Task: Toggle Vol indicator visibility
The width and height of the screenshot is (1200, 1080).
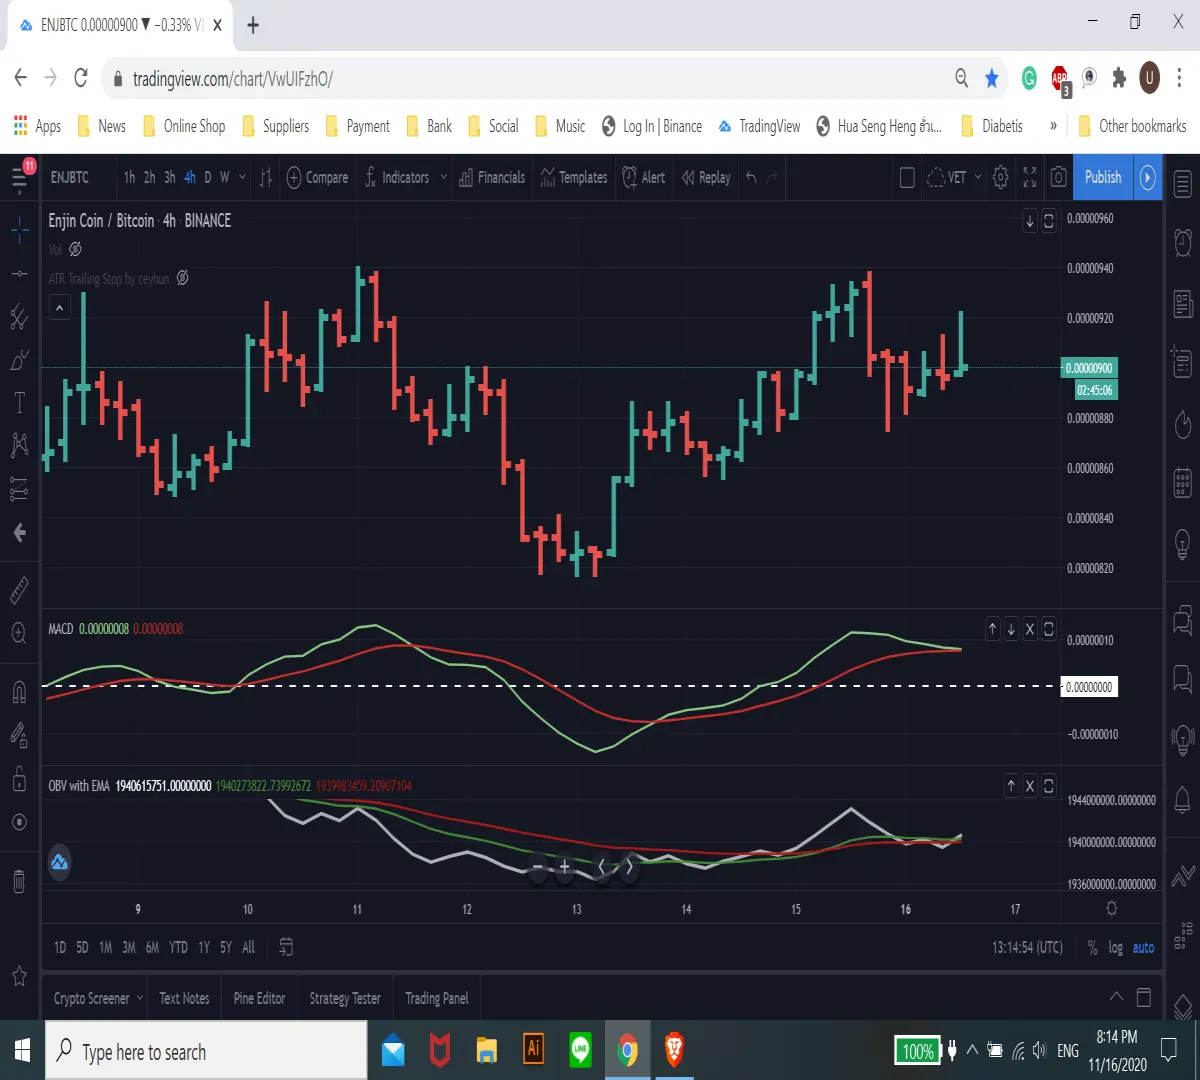Action: click(75, 249)
